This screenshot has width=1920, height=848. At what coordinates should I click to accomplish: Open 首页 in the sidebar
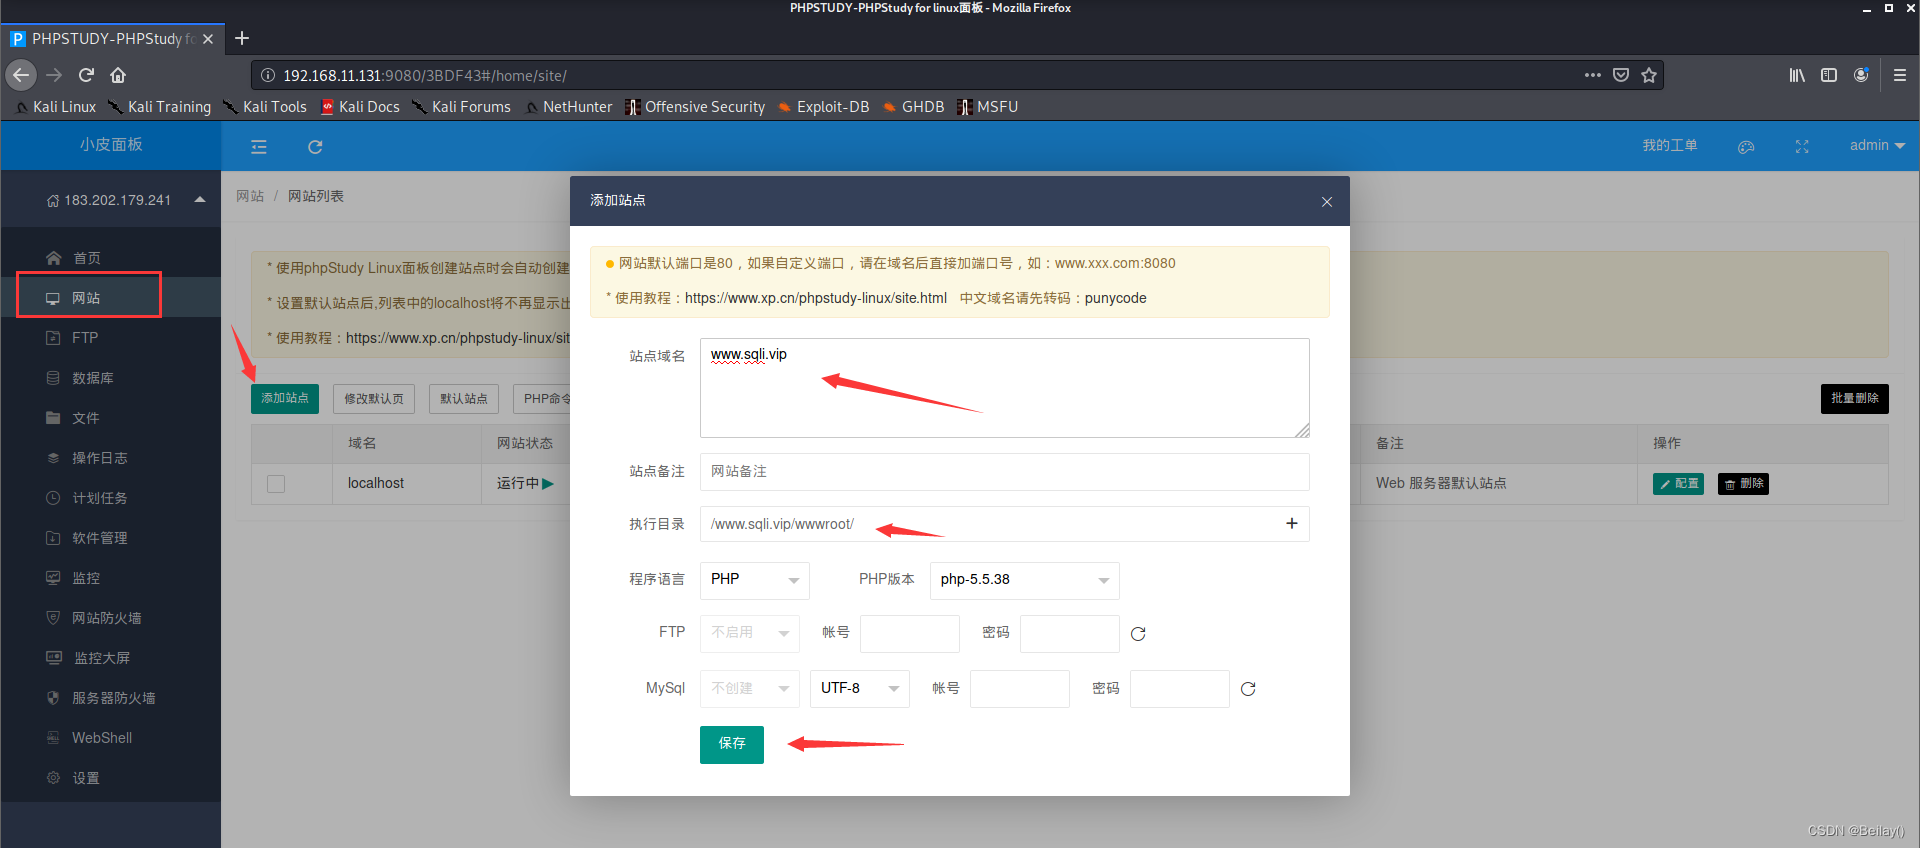tap(110, 258)
